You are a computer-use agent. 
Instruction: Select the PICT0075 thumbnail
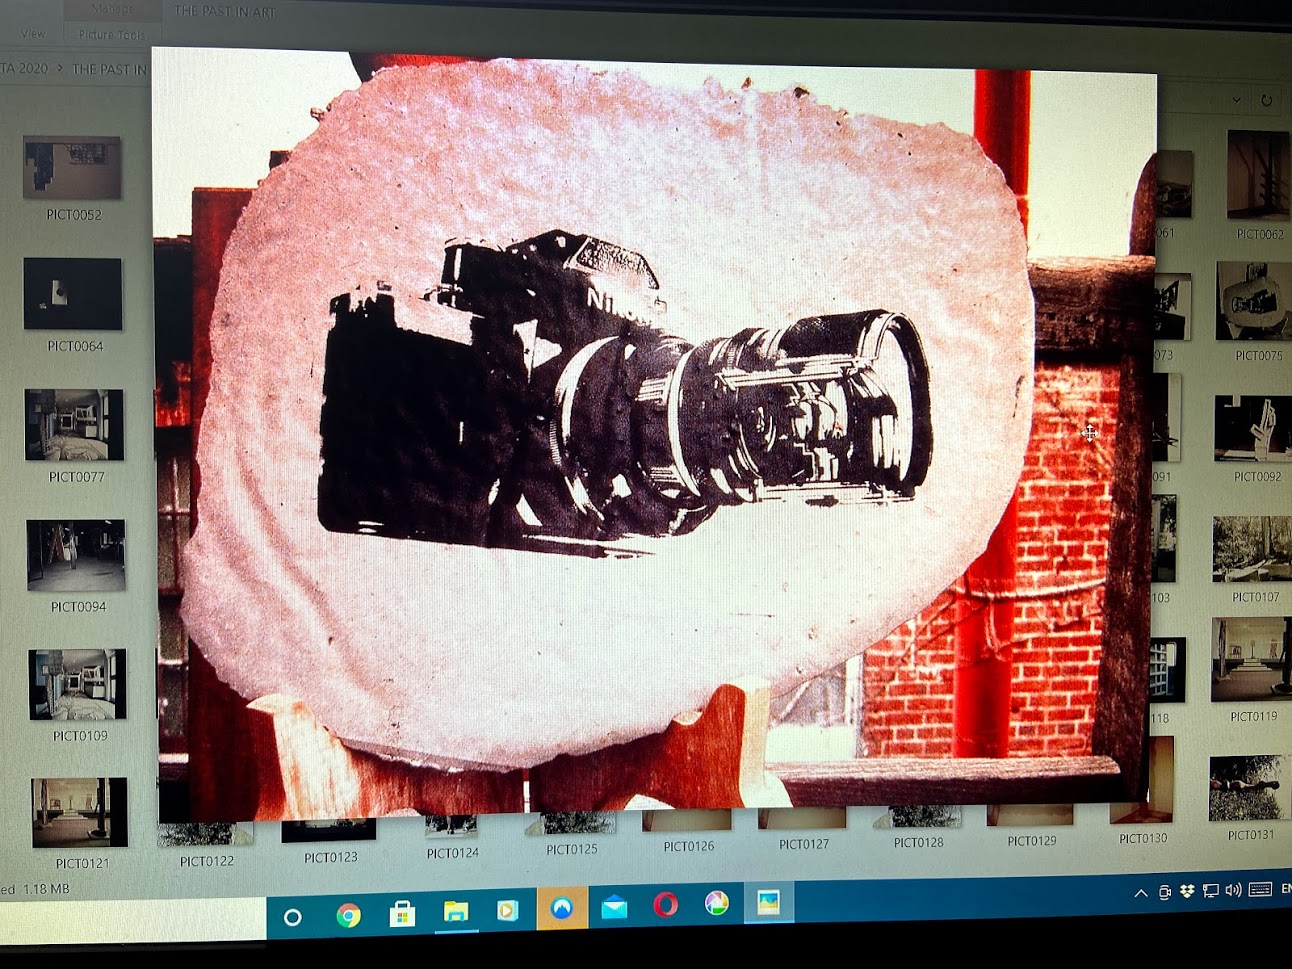point(1254,302)
